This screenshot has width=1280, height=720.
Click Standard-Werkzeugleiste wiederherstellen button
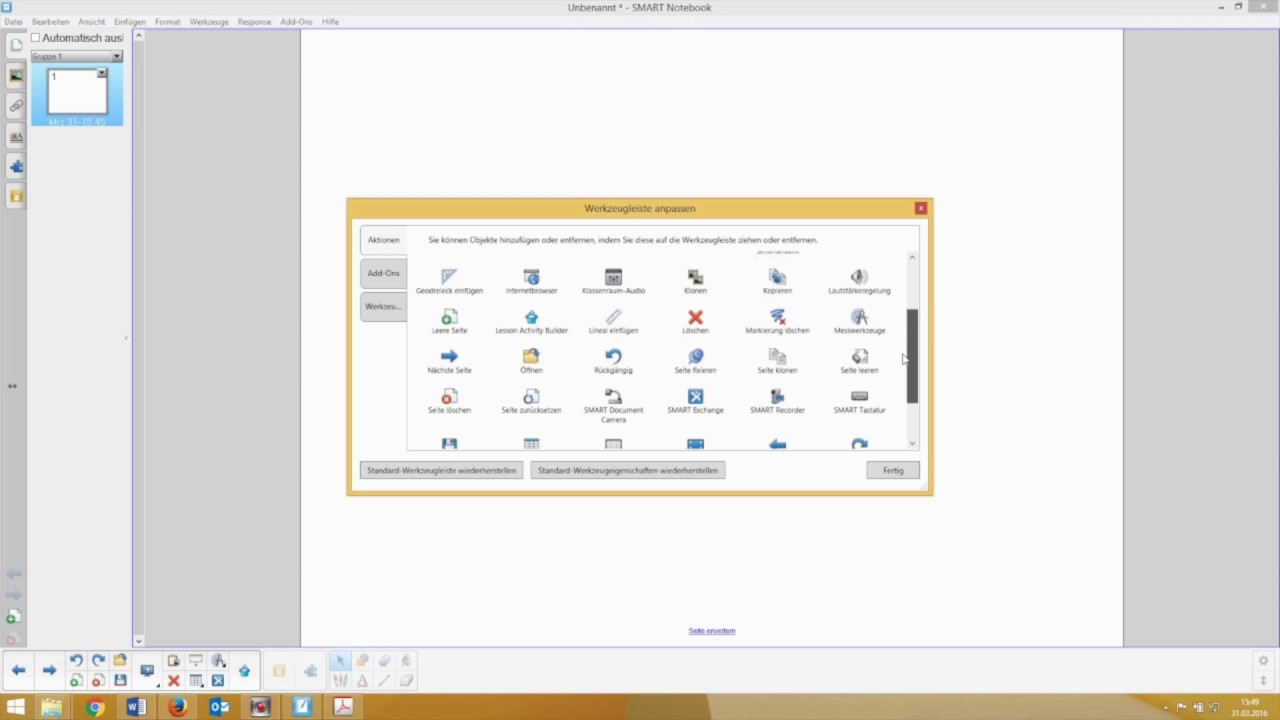point(441,470)
